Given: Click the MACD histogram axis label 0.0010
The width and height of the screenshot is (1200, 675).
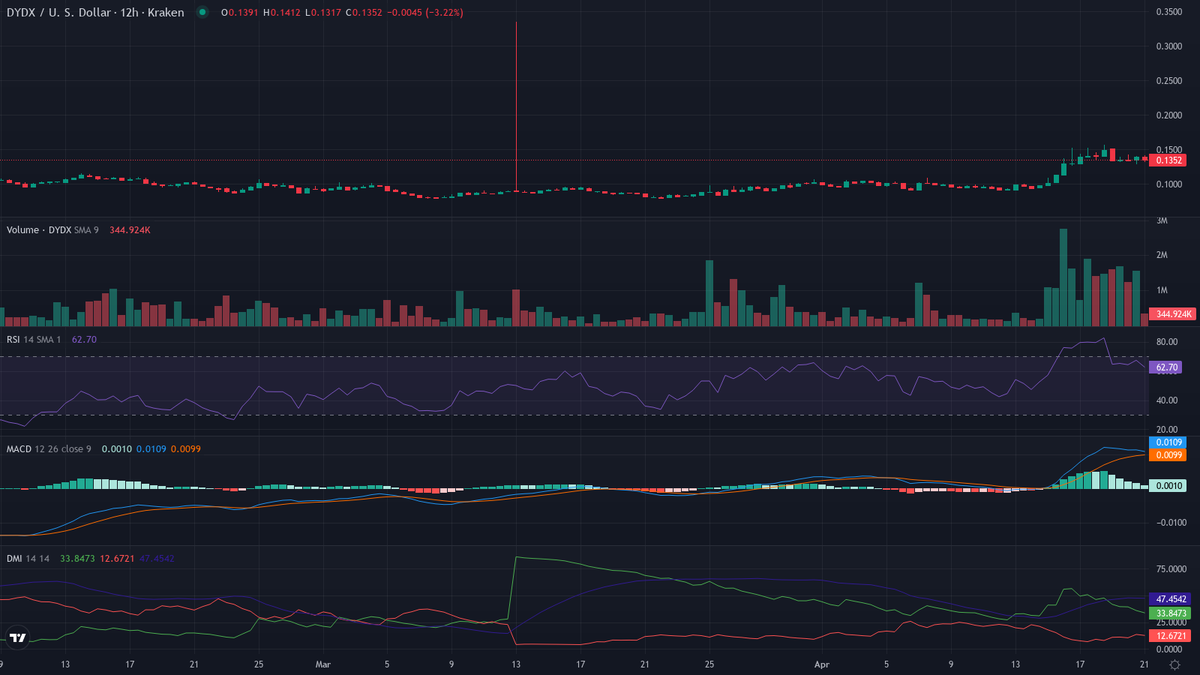Looking at the screenshot, I should click(x=1169, y=485).
